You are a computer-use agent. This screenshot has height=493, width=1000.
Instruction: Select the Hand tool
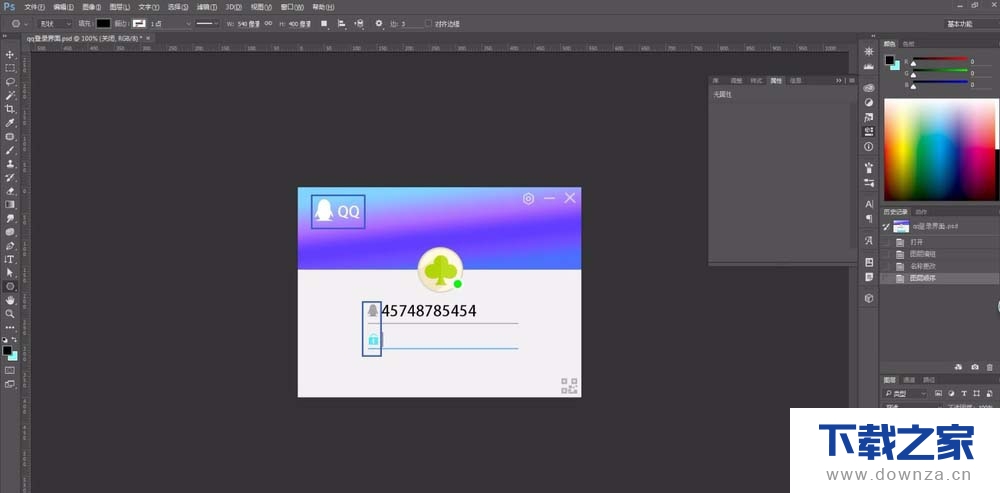pos(10,300)
